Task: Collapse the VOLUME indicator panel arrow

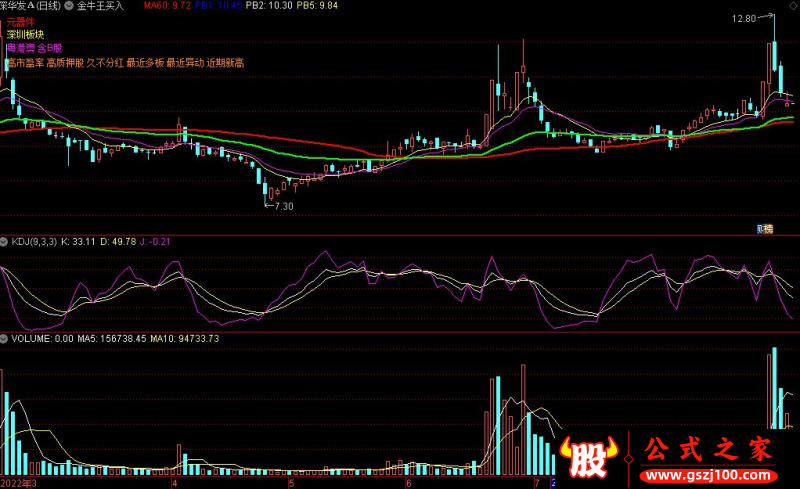Action: (x=4, y=338)
